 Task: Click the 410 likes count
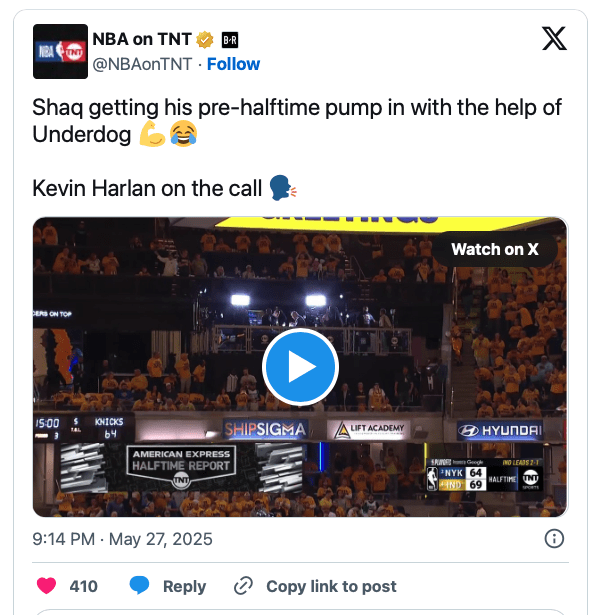click(84, 586)
